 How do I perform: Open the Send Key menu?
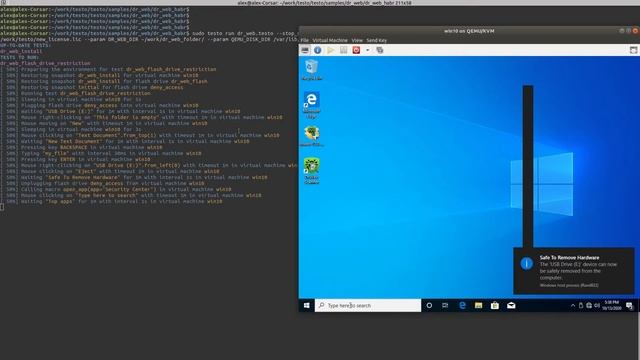(x=376, y=40)
